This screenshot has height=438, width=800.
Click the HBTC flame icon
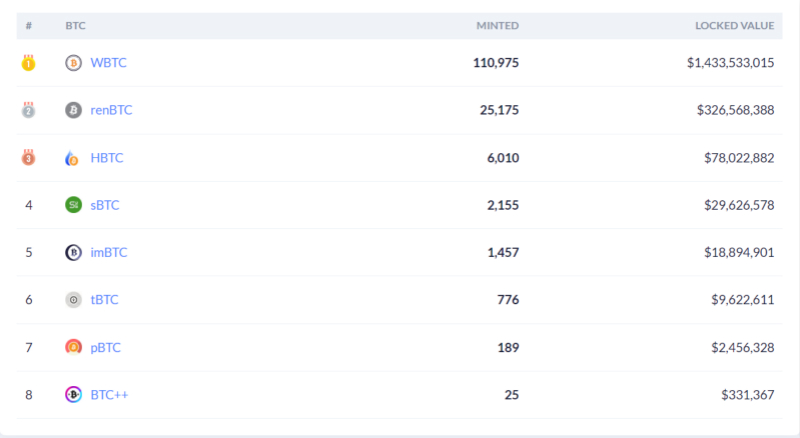tap(72, 158)
